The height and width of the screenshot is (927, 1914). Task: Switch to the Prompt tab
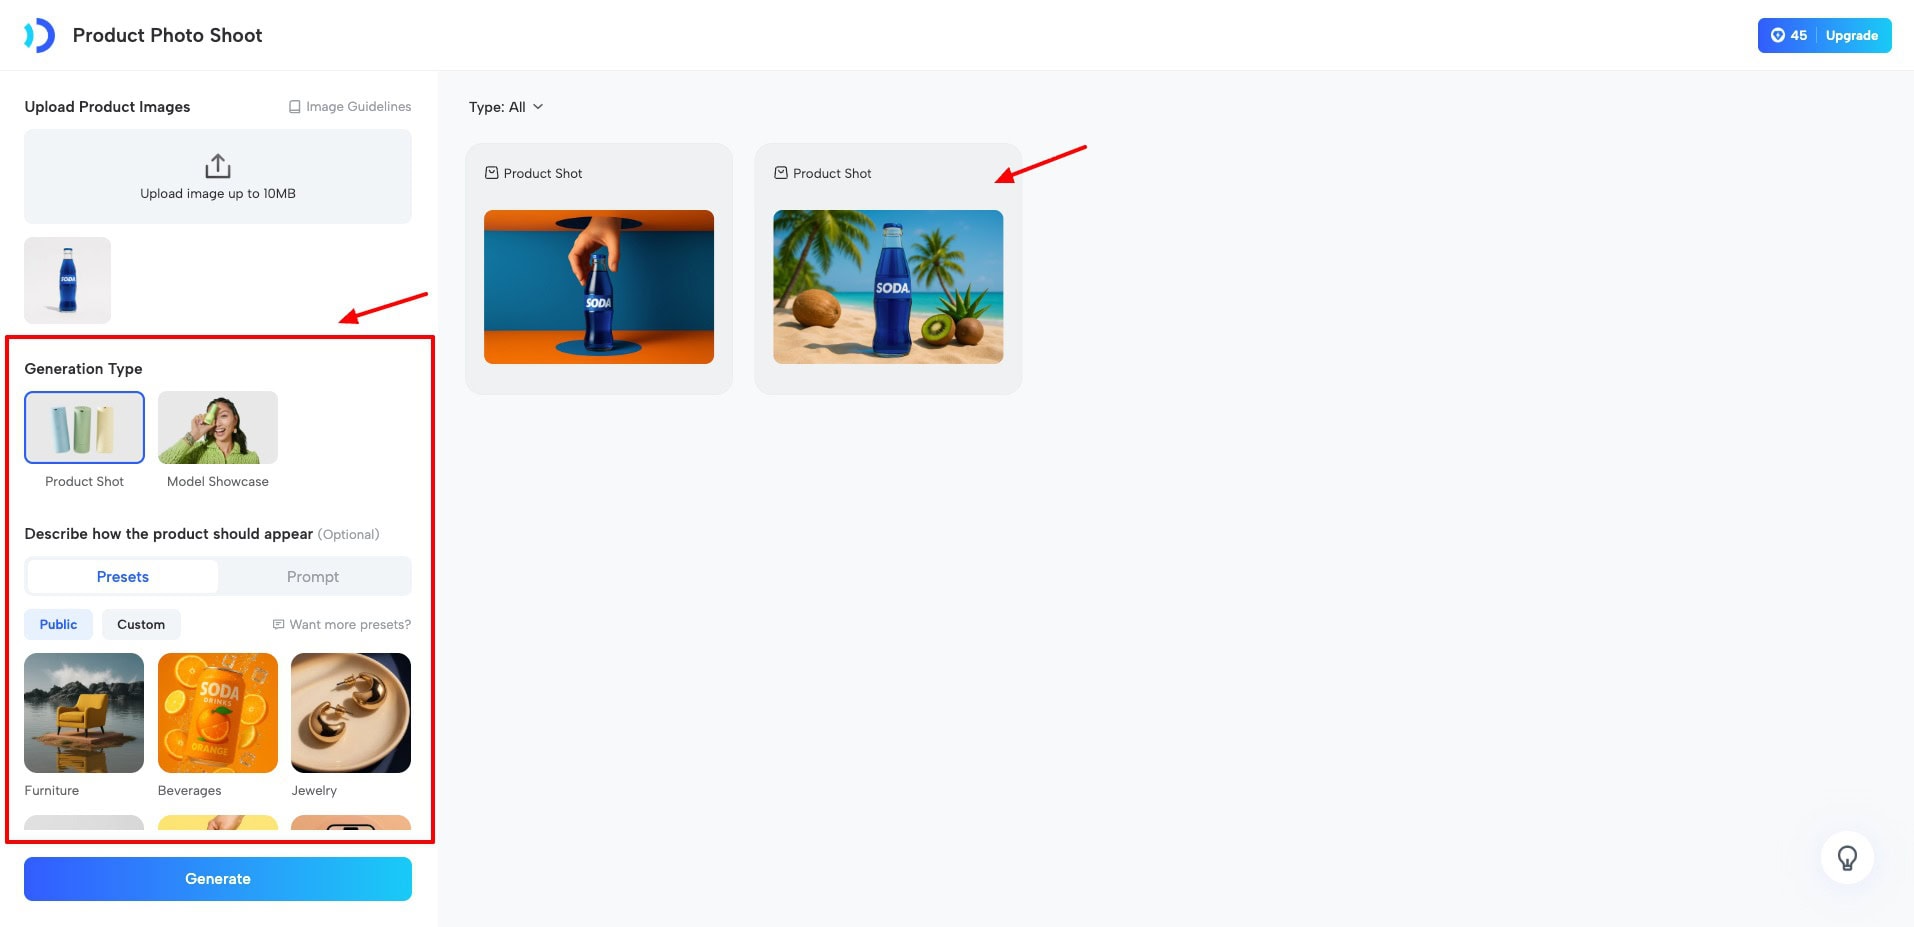click(x=313, y=577)
